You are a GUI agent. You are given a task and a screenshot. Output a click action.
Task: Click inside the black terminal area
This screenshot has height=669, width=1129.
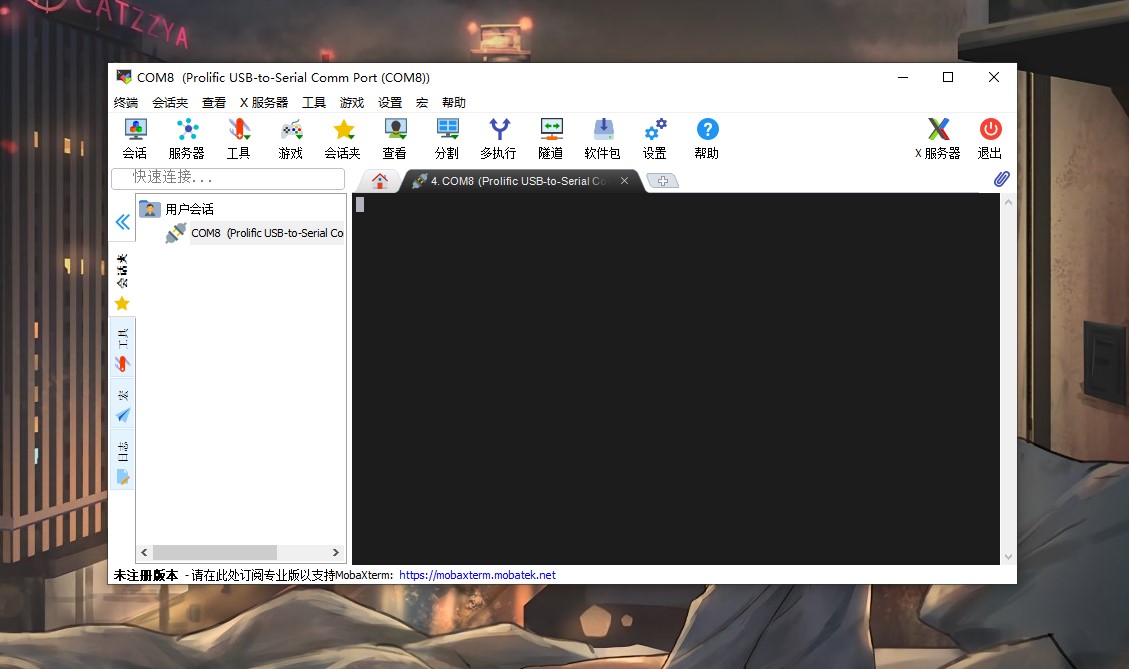pos(675,379)
